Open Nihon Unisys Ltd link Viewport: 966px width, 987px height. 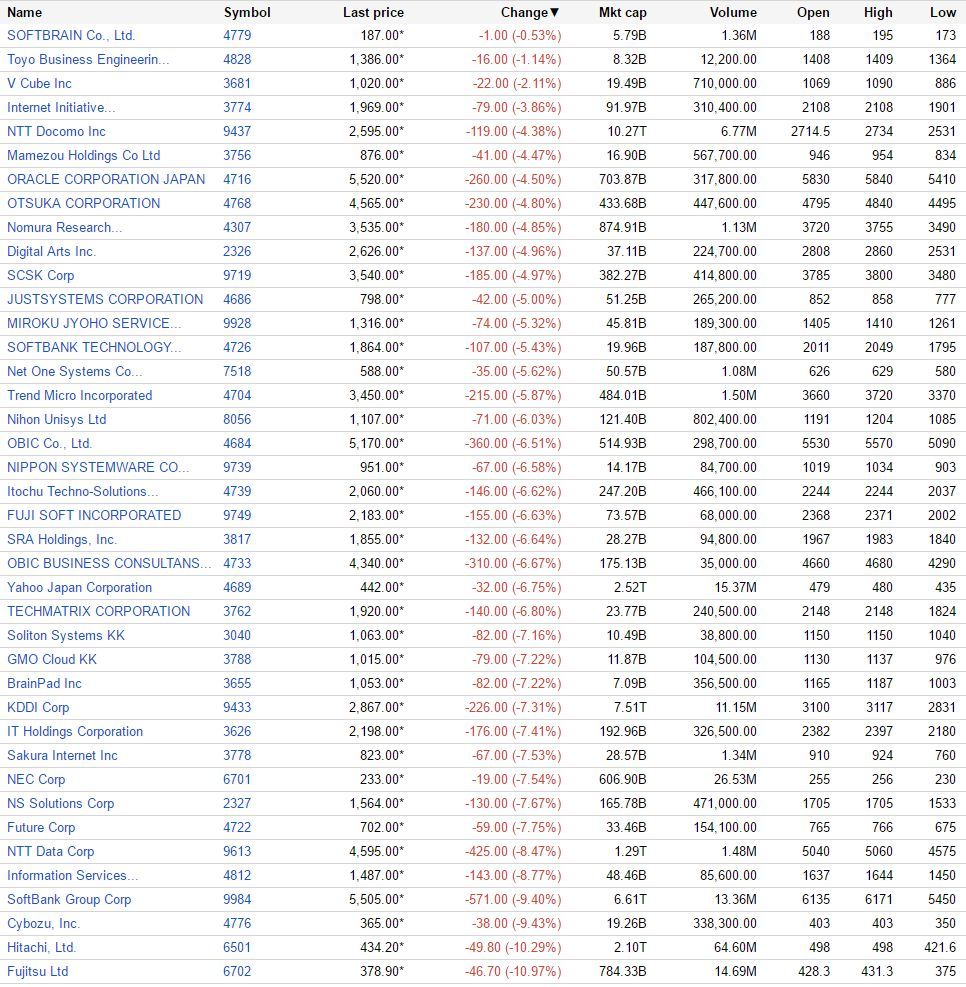pyautogui.click(x=57, y=419)
